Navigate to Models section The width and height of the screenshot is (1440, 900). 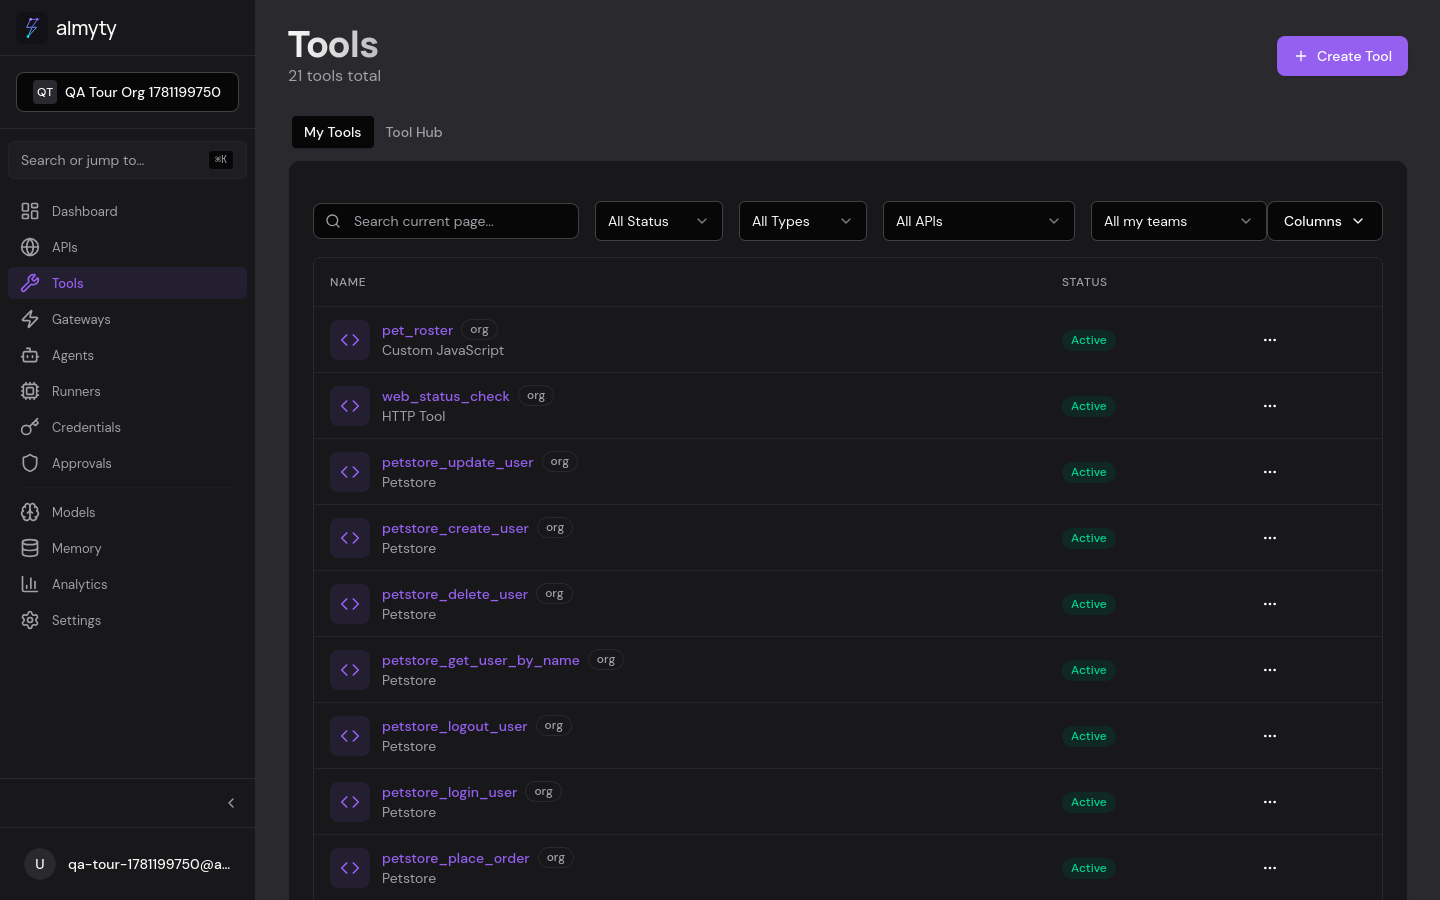coord(127,512)
